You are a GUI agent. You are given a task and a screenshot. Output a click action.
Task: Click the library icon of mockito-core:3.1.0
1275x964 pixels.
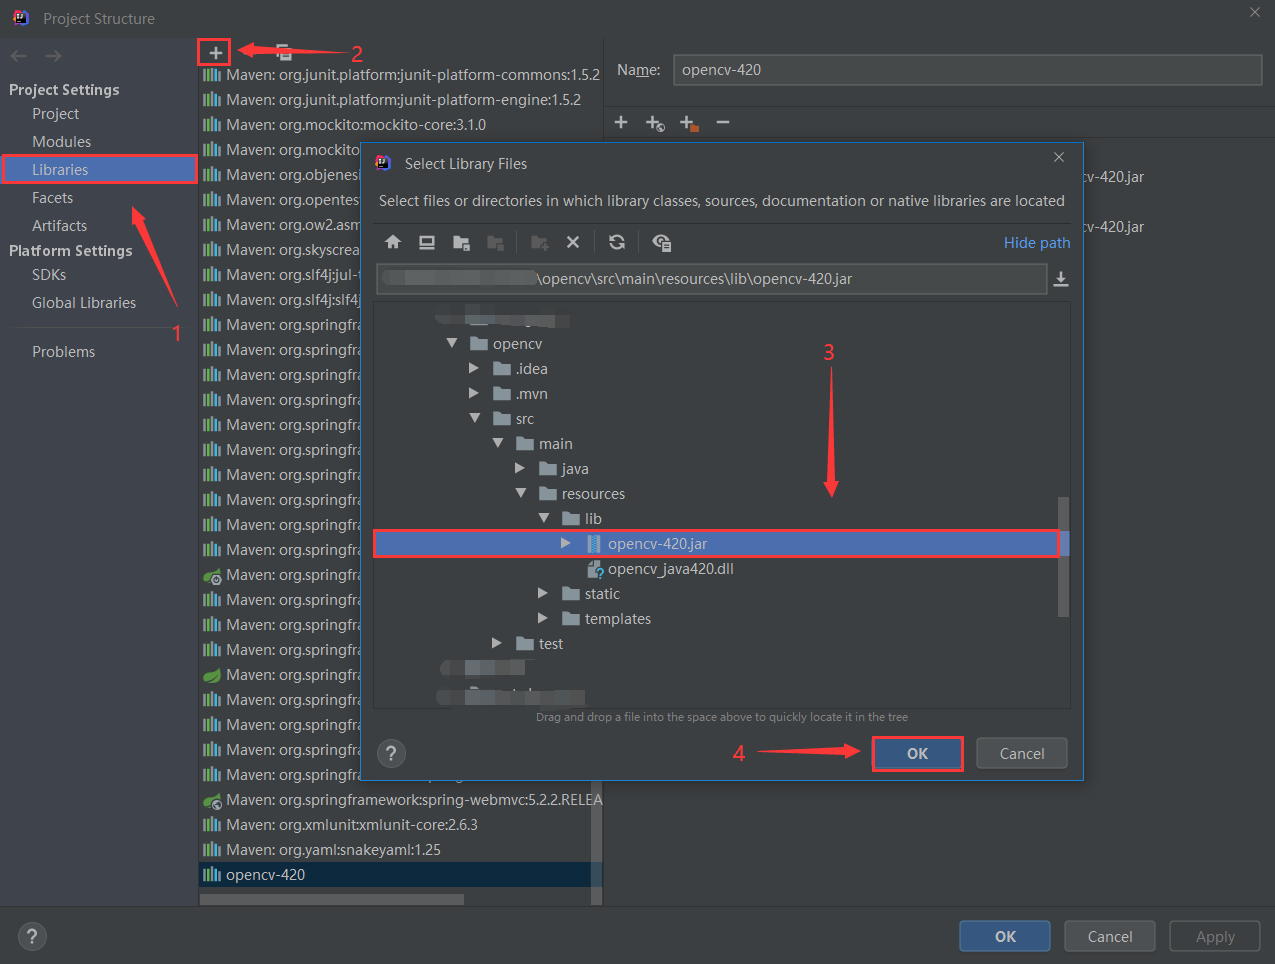(x=212, y=125)
